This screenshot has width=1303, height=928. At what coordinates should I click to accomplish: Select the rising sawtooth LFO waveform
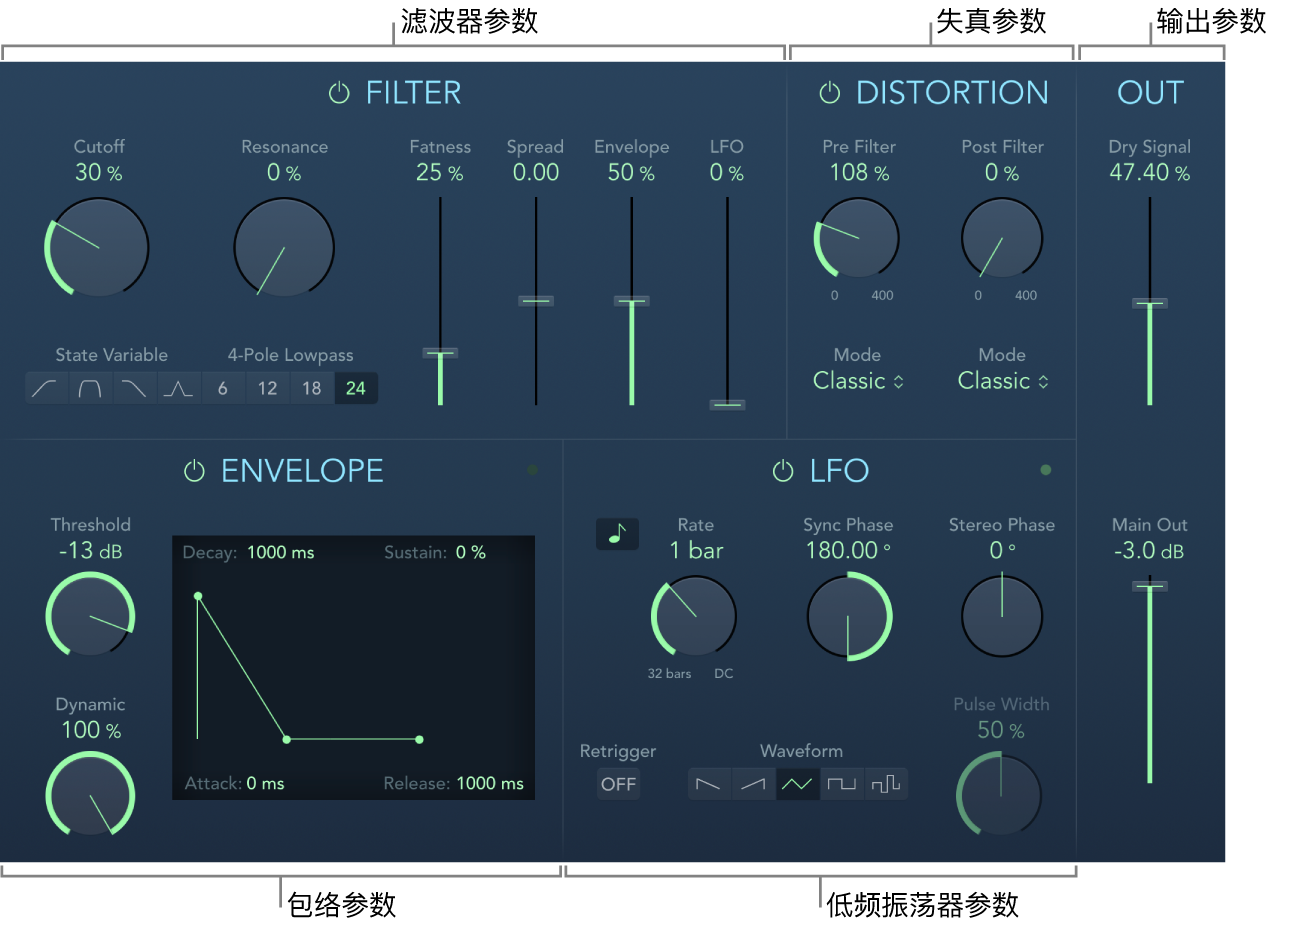pos(753,784)
